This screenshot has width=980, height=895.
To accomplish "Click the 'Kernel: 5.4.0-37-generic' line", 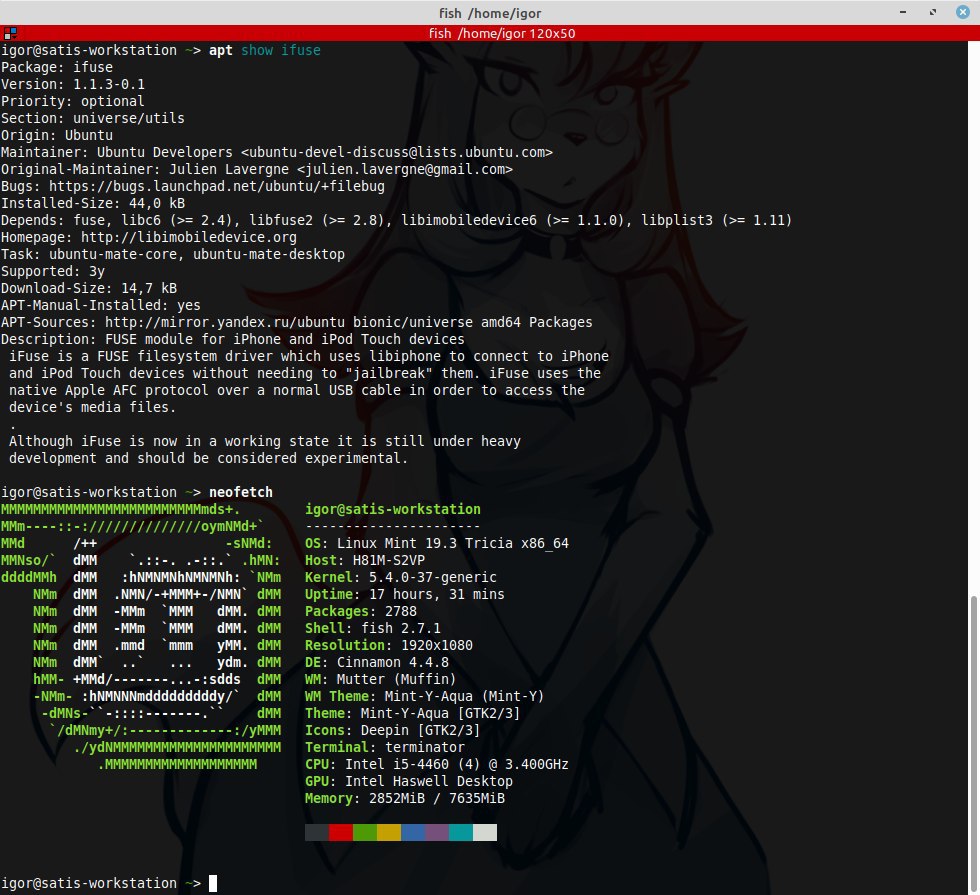I will click(x=401, y=578).
